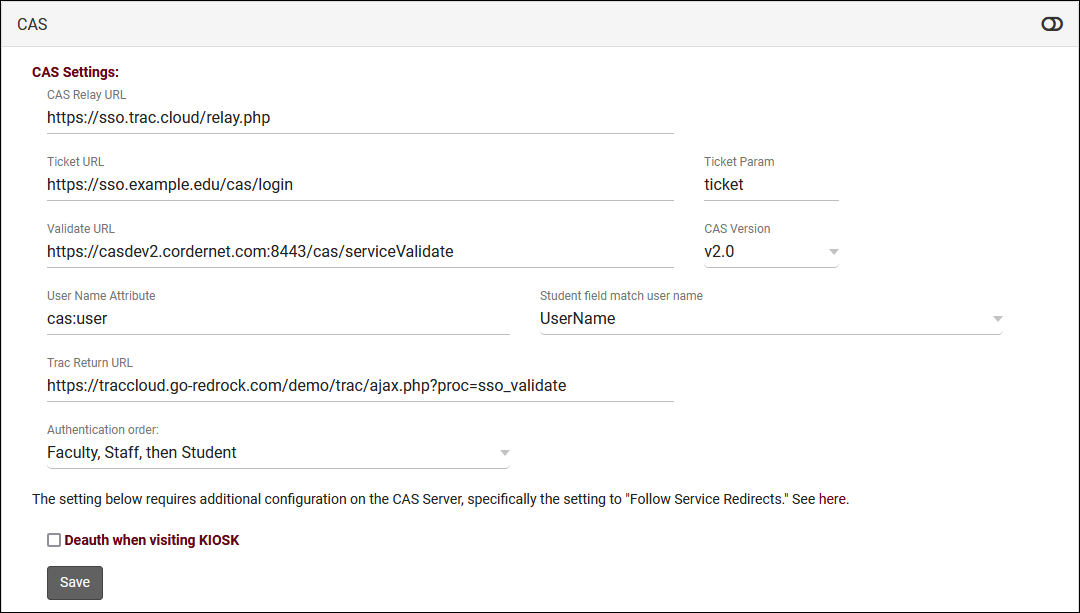
Task: Click the Deauth when visiting KIOSK label
Action: click(x=152, y=540)
